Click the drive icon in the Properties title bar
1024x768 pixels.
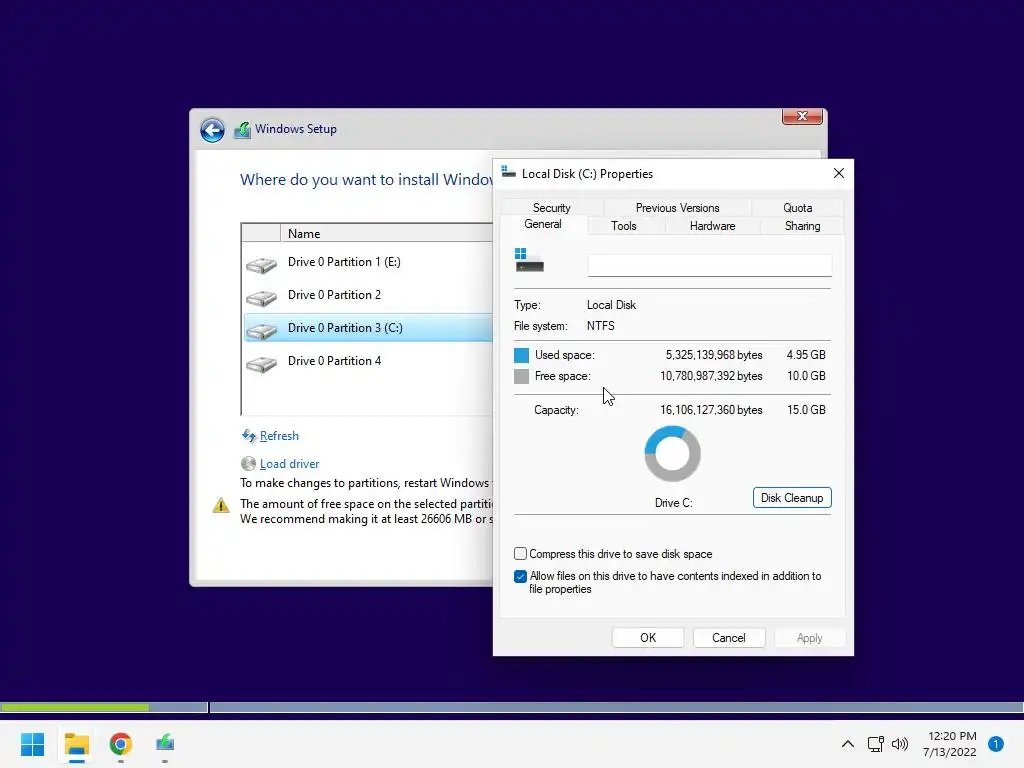pos(508,172)
